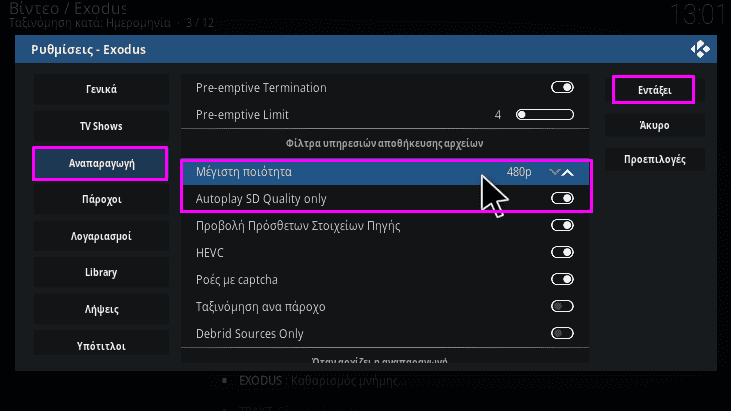This screenshot has width=731, height=411.
Task: Switch to TV Shows tab
Action: [101, 126]
